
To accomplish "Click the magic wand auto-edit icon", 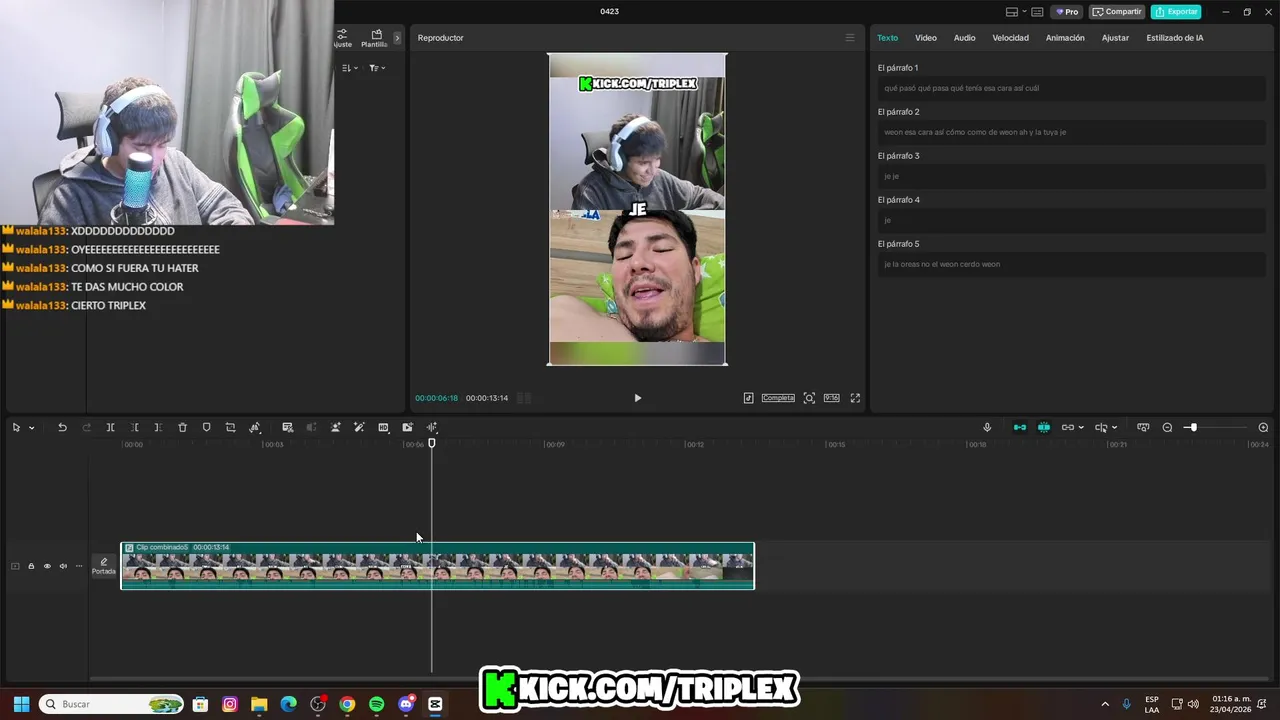I will [359, 427].
